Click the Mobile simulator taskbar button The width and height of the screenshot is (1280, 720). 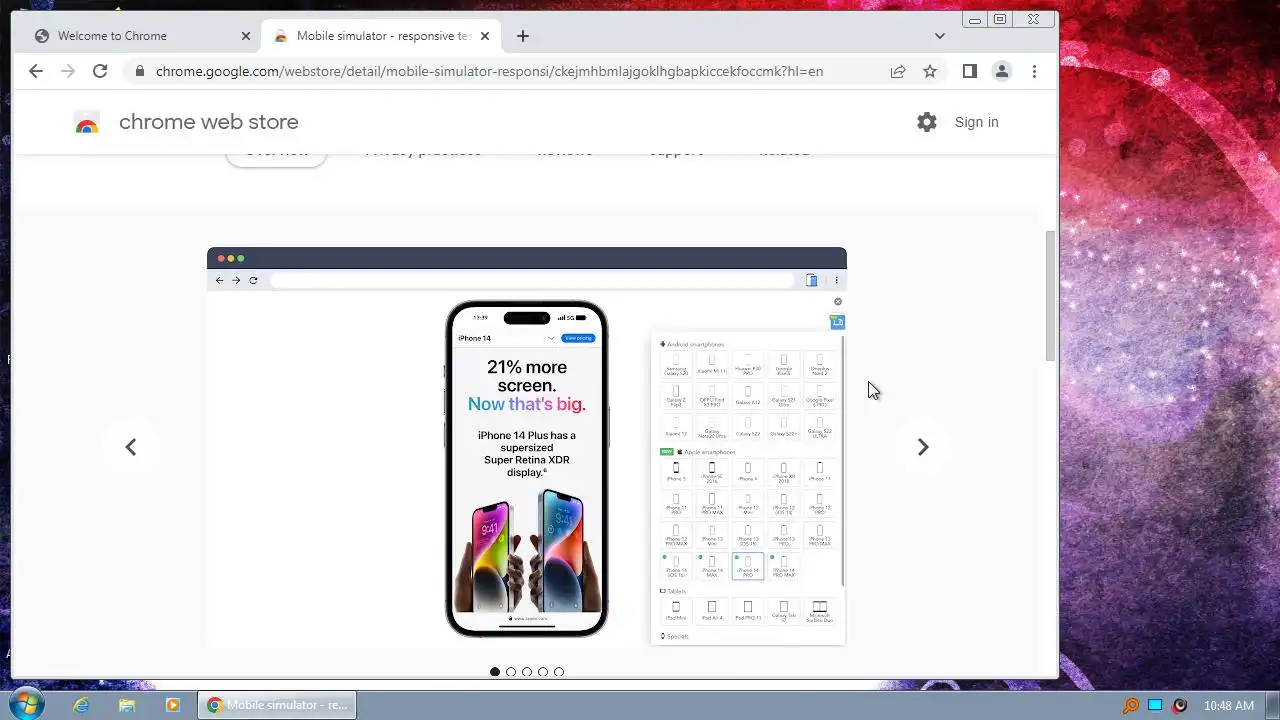point(277,705)
